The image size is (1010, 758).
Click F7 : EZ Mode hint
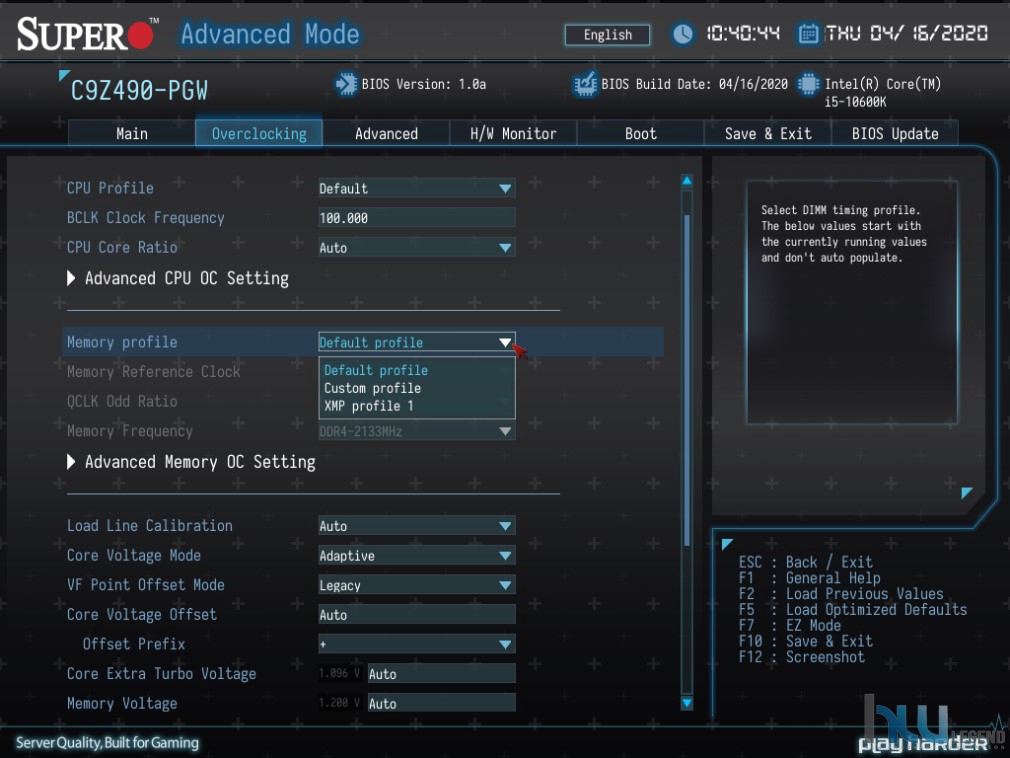pos(790,625)
